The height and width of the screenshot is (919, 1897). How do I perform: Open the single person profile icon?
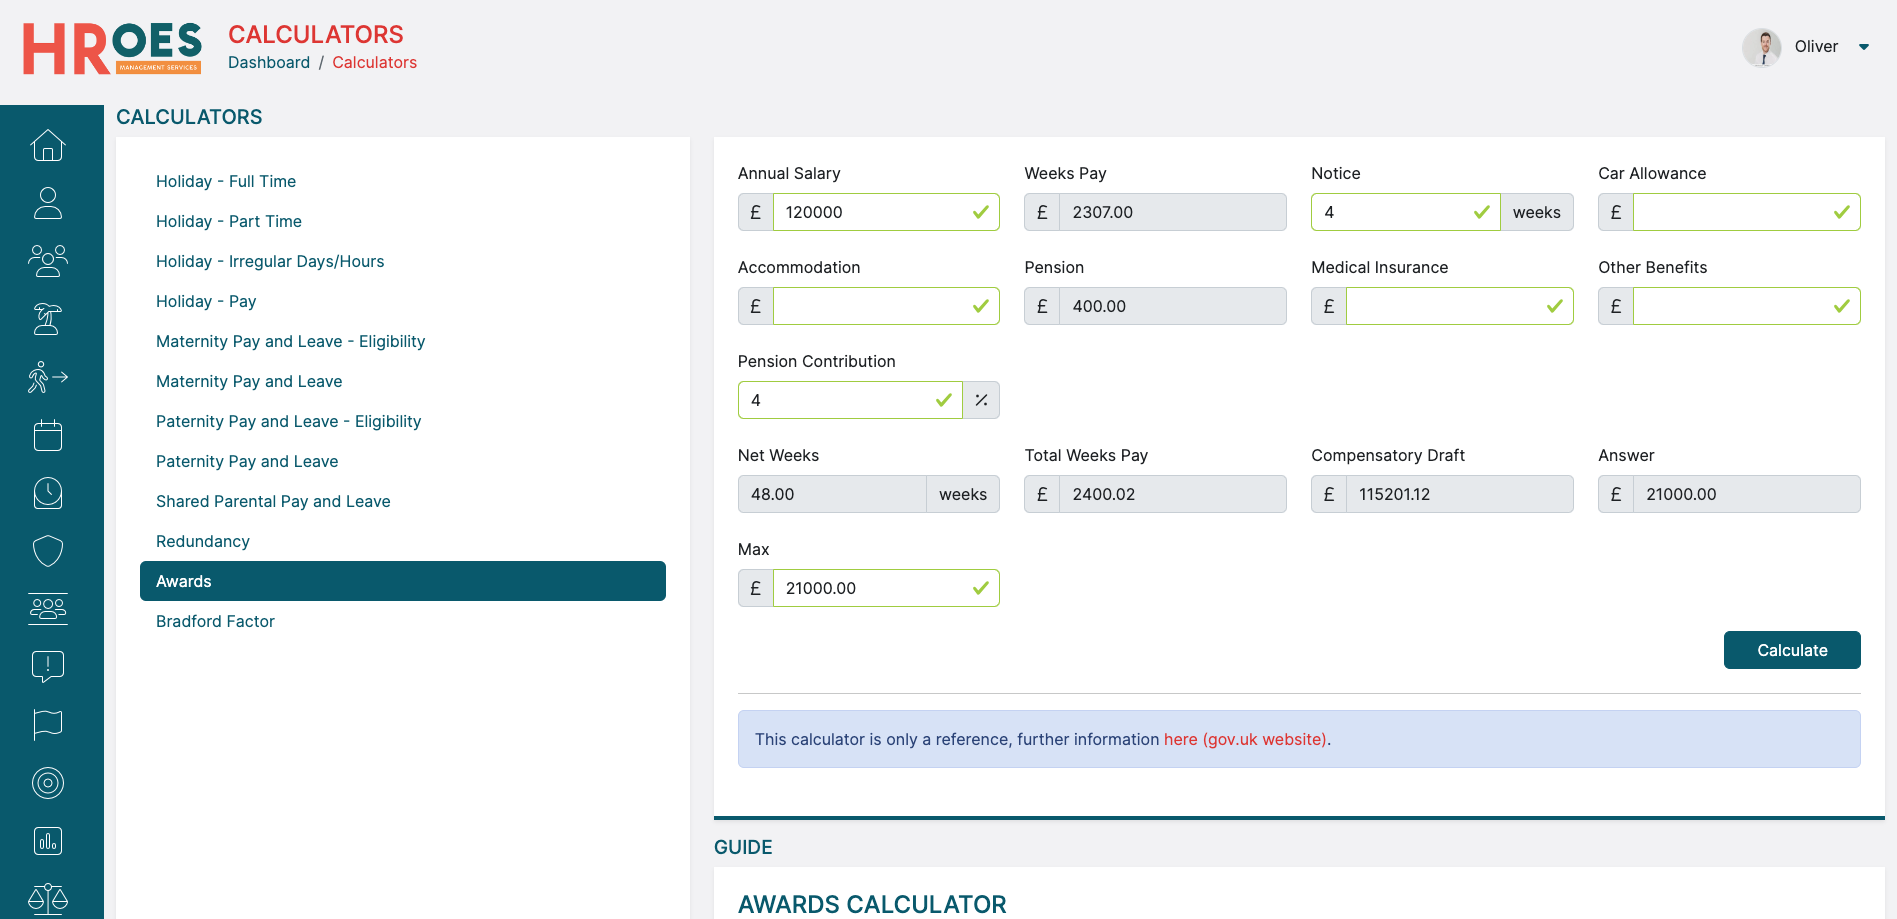(48, 203)
